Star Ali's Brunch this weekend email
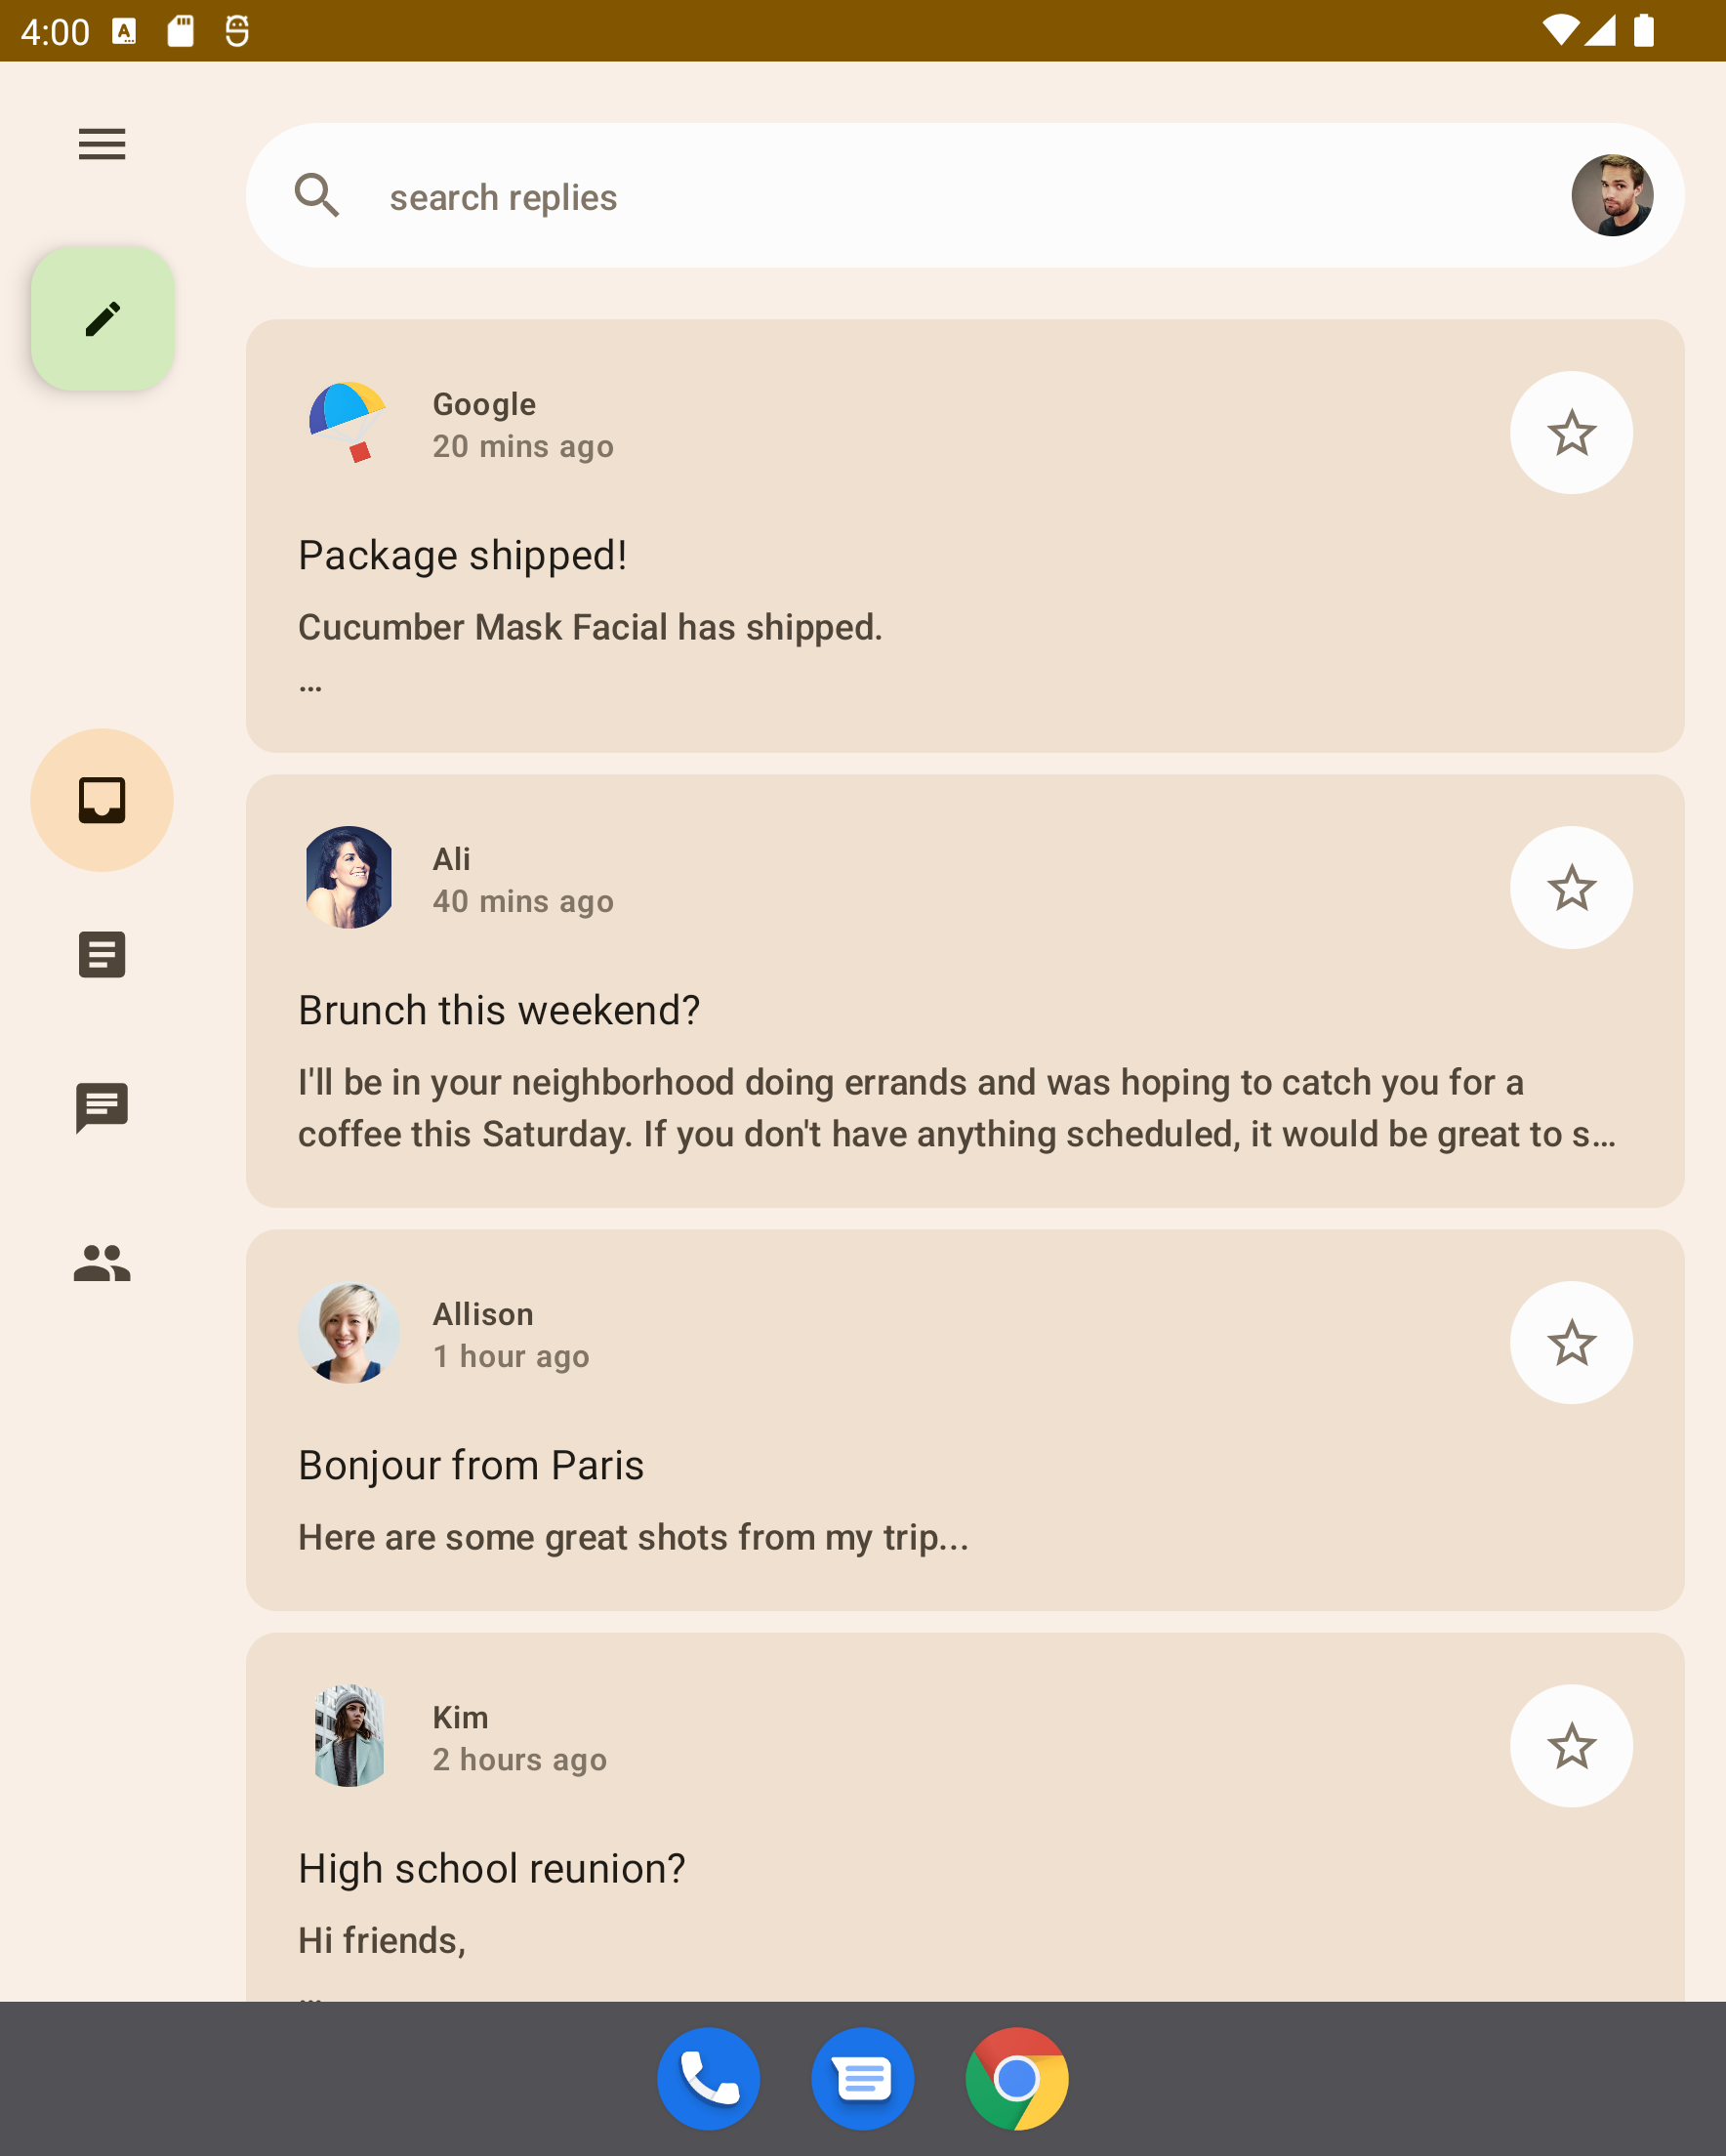The height and width of the screenshot is (2156, 1726). [1571, 888]
